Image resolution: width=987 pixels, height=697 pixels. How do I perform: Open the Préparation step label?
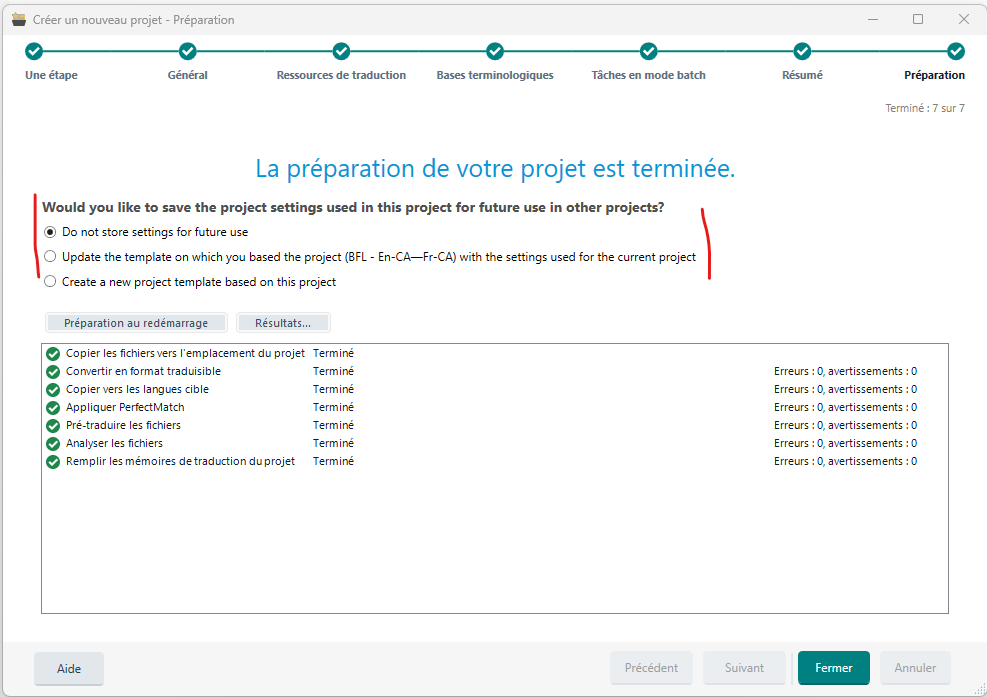pos(934,75)
